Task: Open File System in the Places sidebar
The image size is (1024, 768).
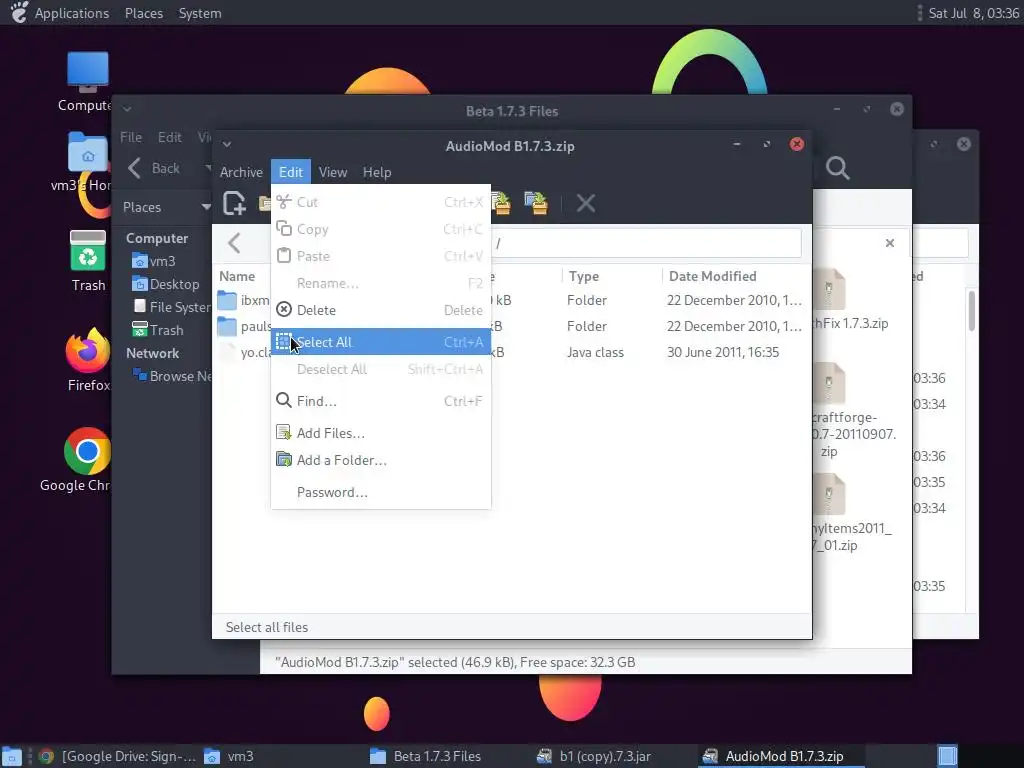Action: click(172, 307)
